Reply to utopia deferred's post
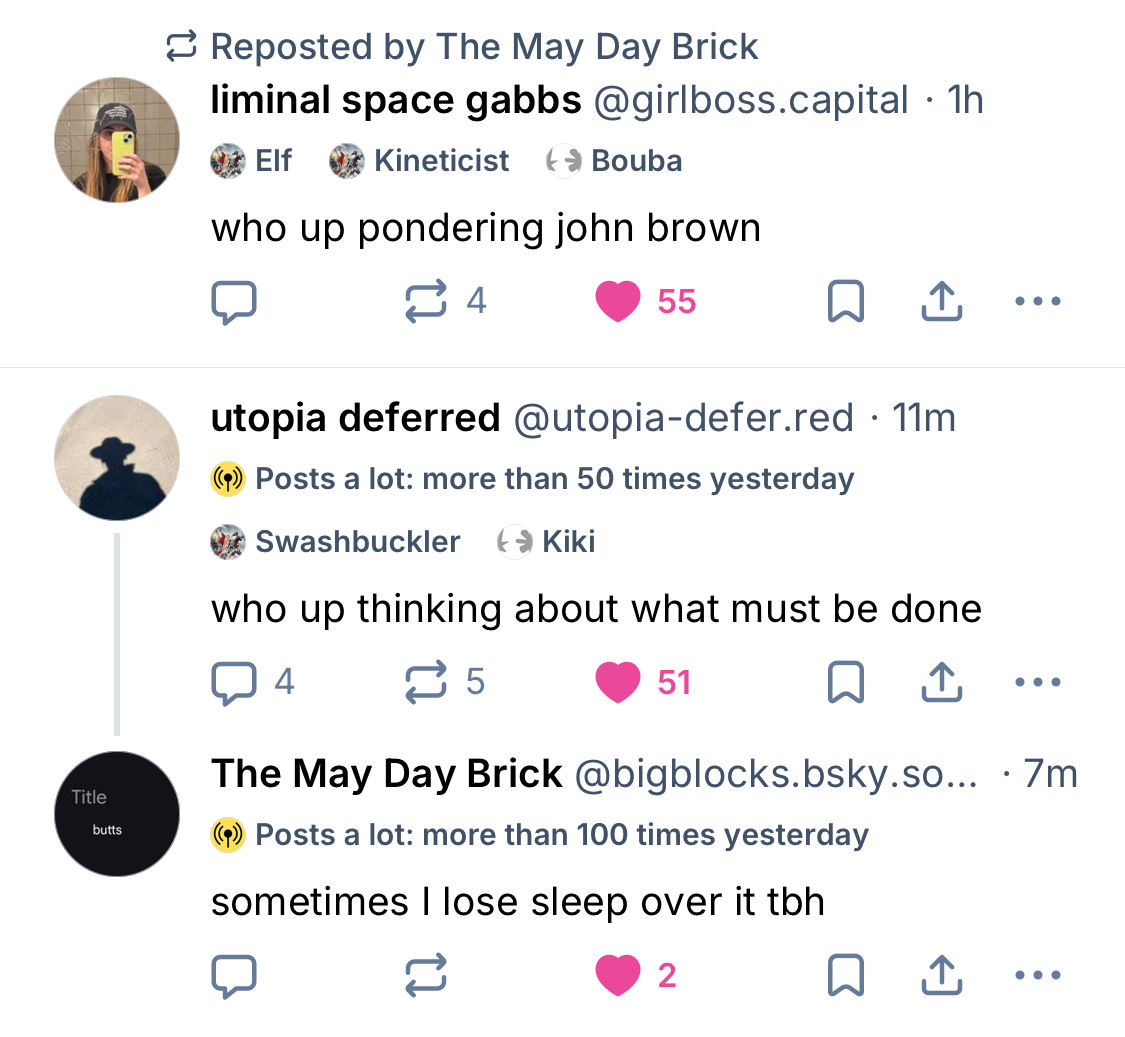Screen dimensions: 1125x1037 pos(234,682)
